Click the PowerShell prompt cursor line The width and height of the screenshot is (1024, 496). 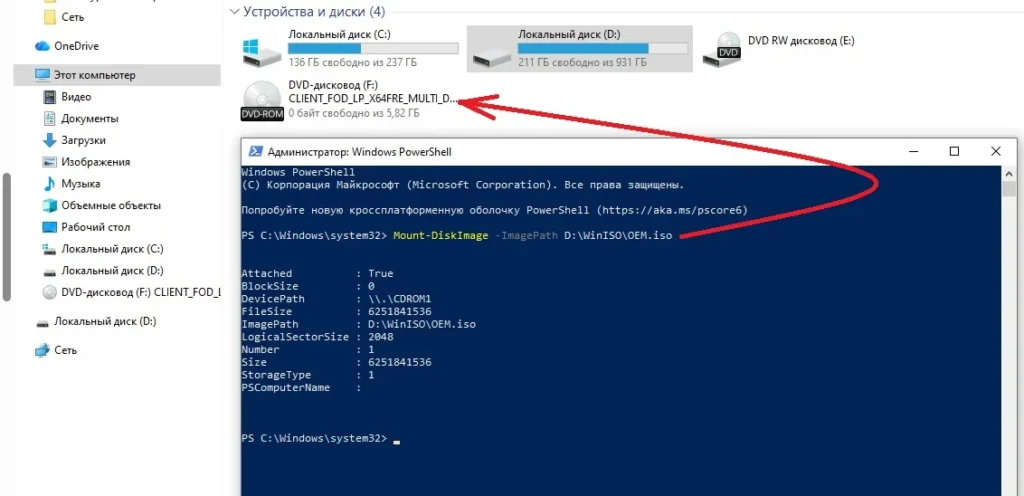click(x=320, y=438)
